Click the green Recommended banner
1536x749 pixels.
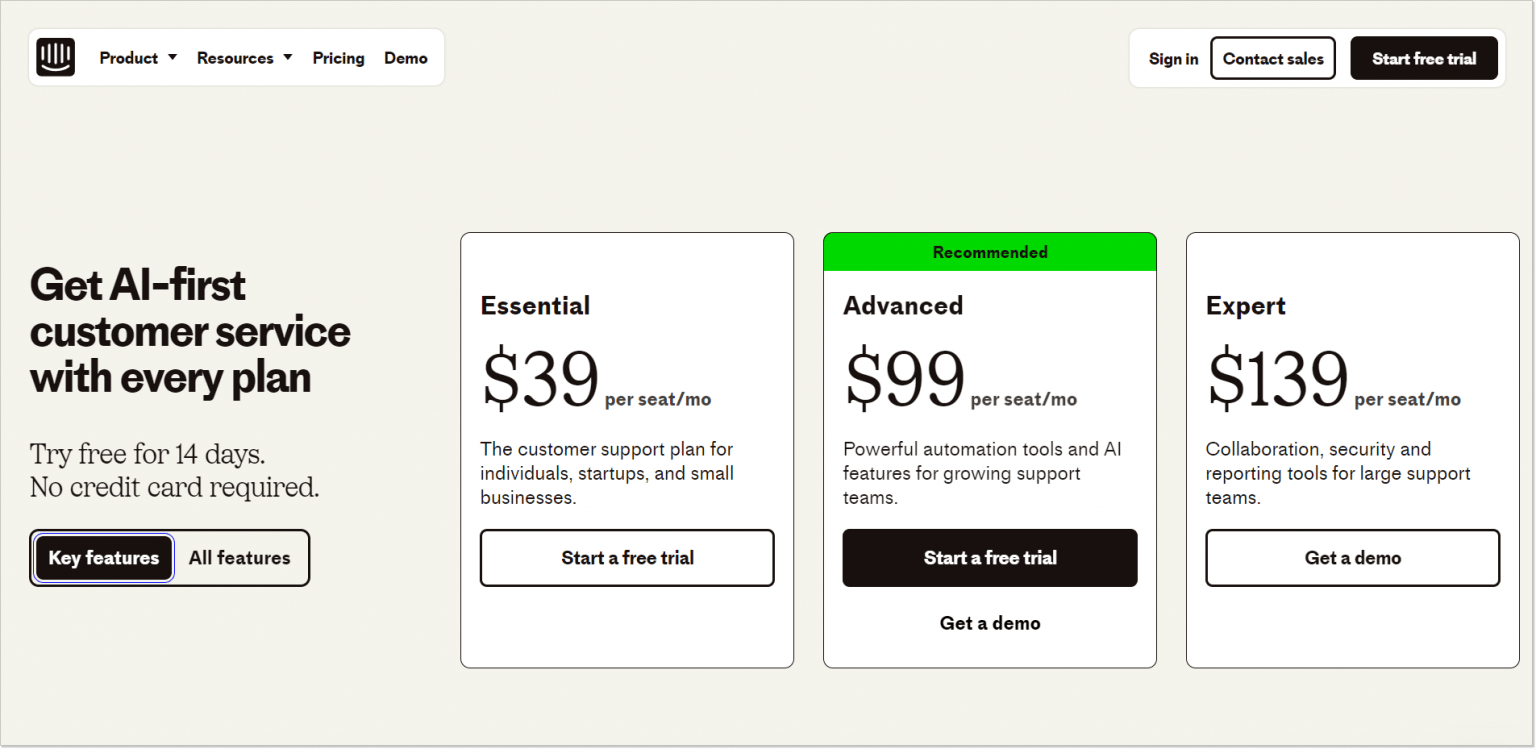pyautogui.click(x=989, y=252)
